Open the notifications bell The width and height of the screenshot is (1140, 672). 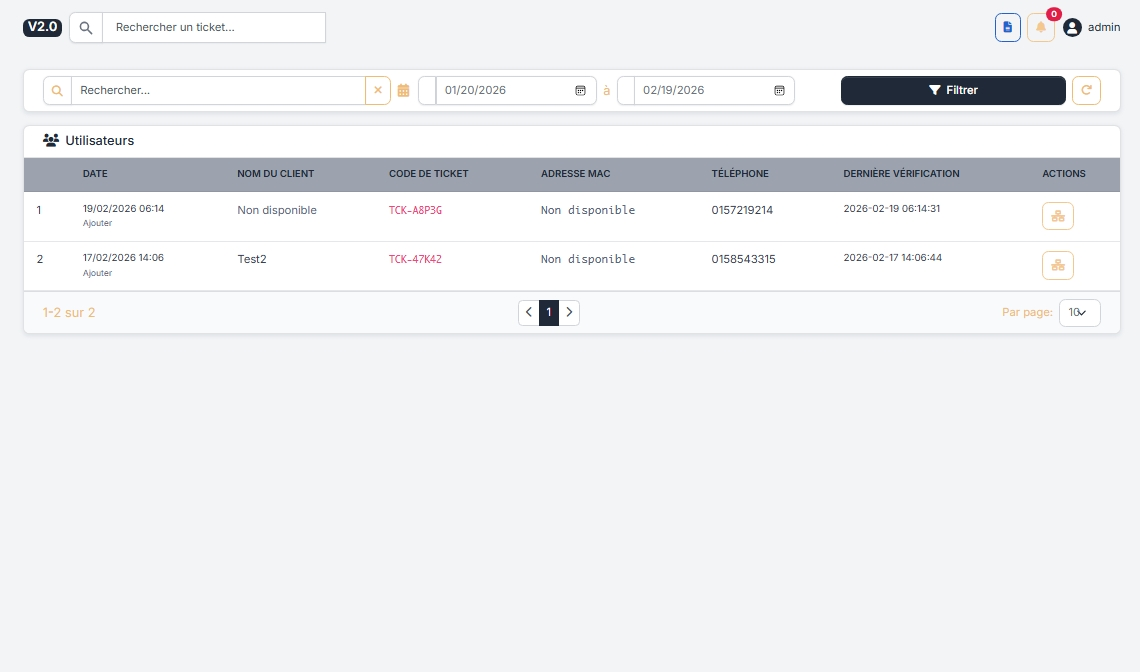(x=1040, y=27)
